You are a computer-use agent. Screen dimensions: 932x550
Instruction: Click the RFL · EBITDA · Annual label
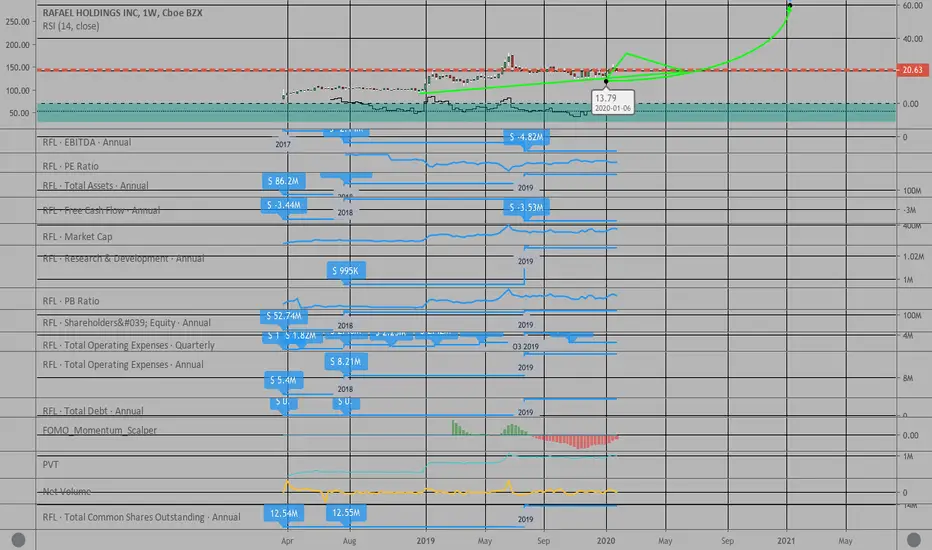87,142
